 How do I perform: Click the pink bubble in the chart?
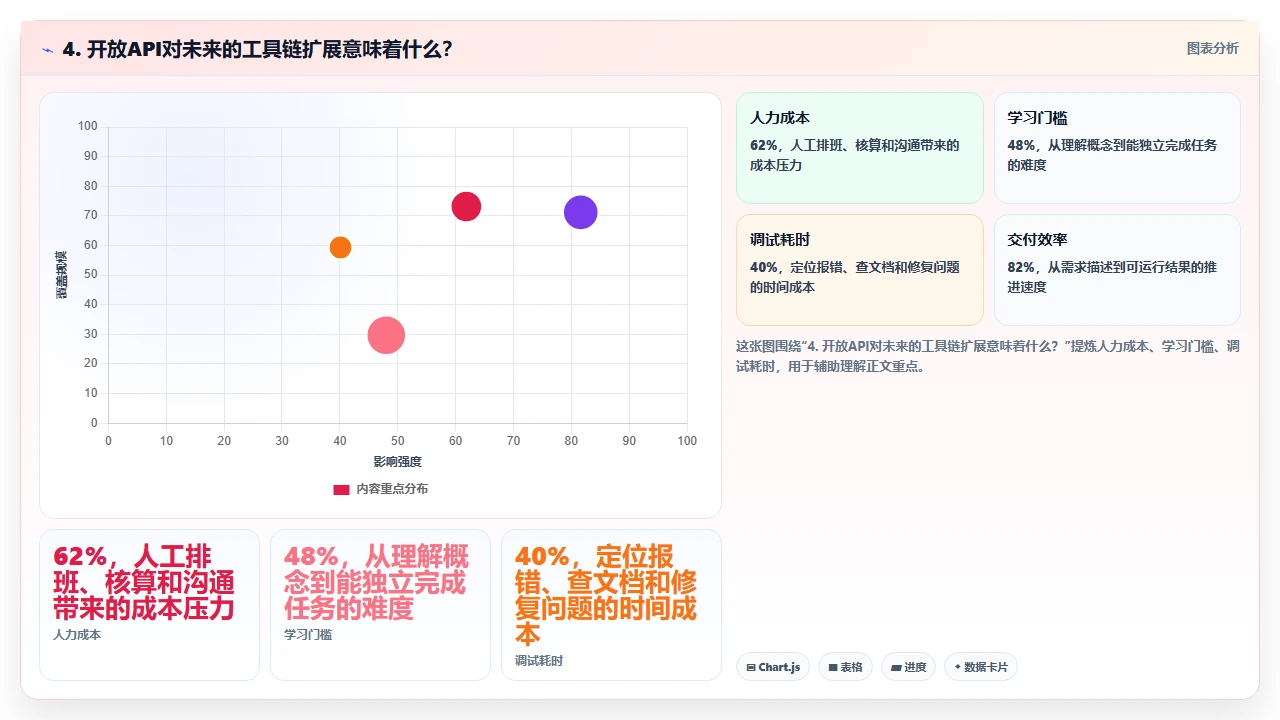386,335
